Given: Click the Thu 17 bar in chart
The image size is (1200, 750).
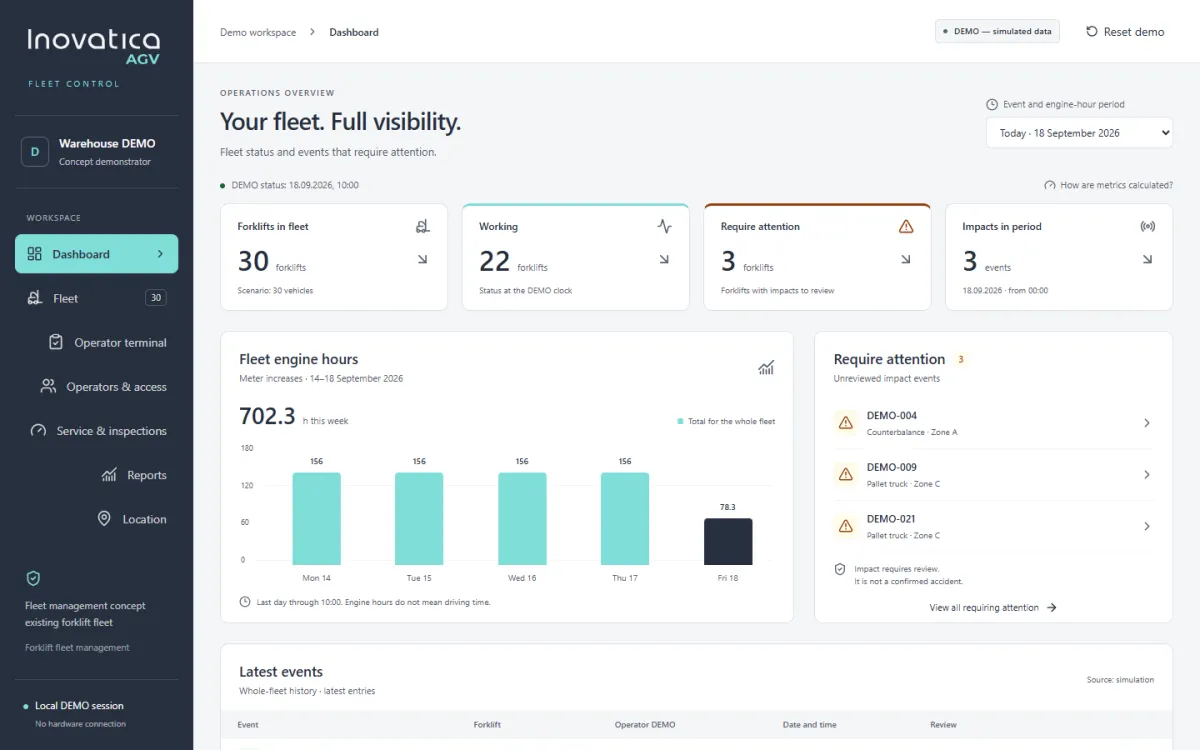Looking at the screenshot, I should click(625, 519).
